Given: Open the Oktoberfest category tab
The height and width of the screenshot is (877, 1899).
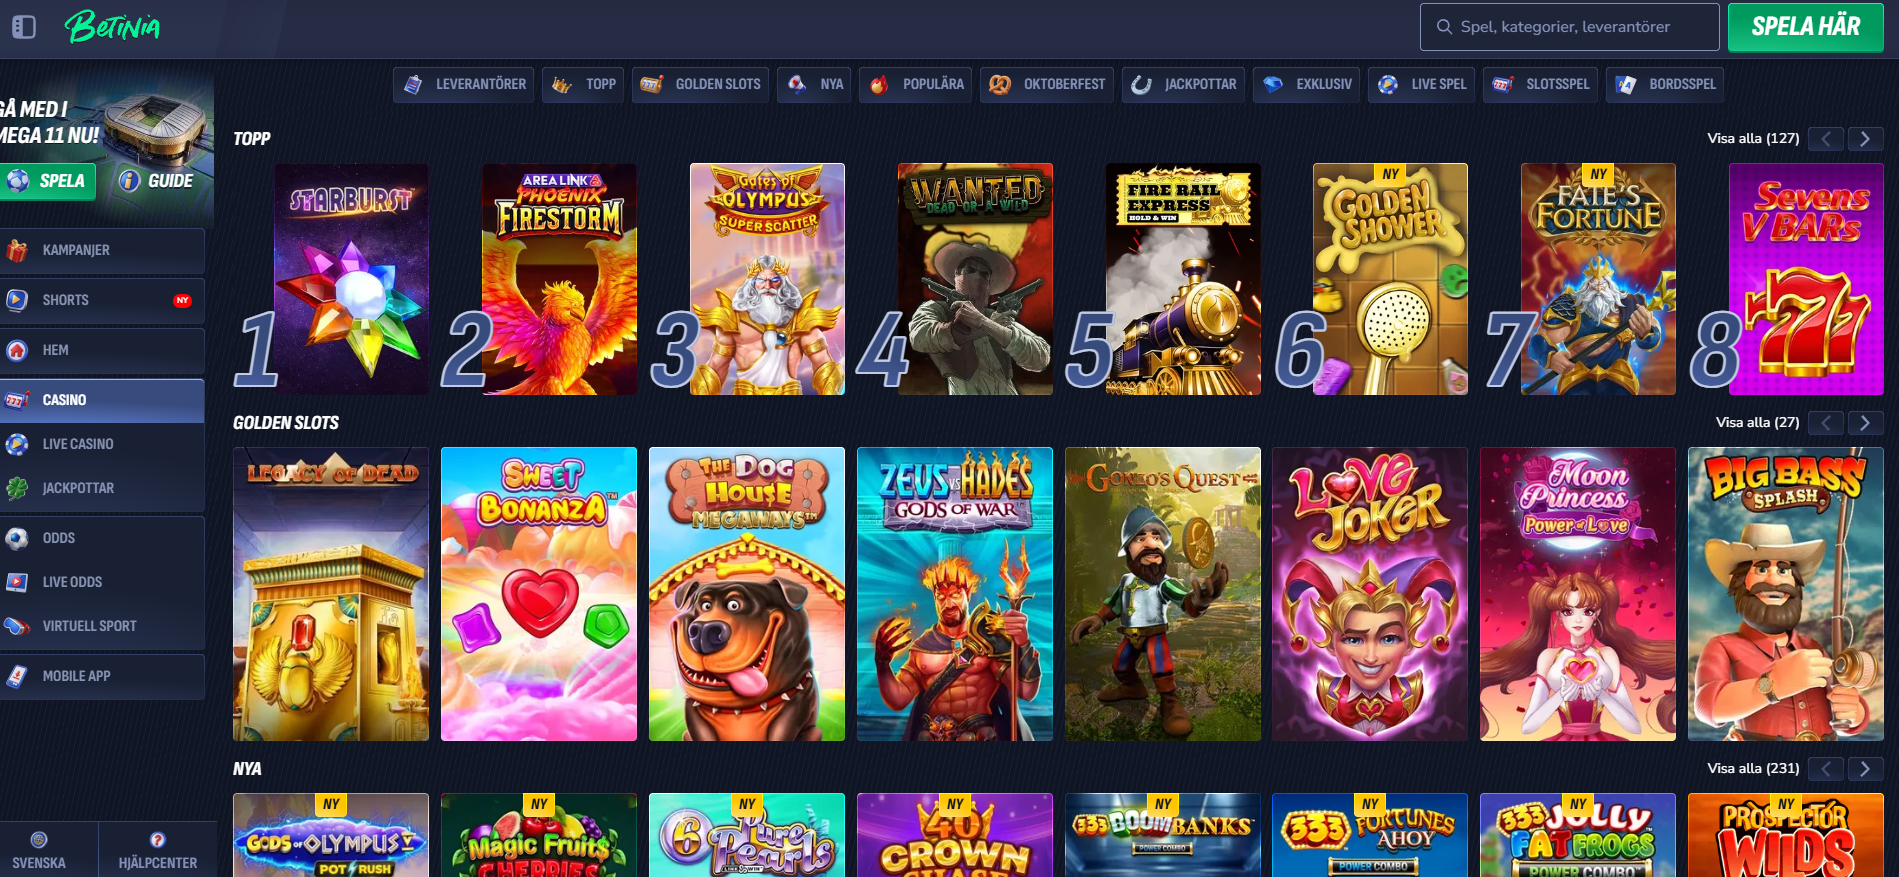Looking at the screenshot, I should [x=1047, y=85].
